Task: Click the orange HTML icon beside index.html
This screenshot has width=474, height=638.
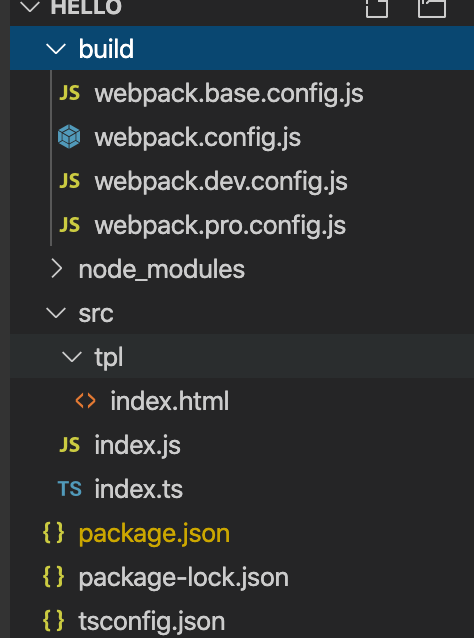Action: tap(85, 401)
